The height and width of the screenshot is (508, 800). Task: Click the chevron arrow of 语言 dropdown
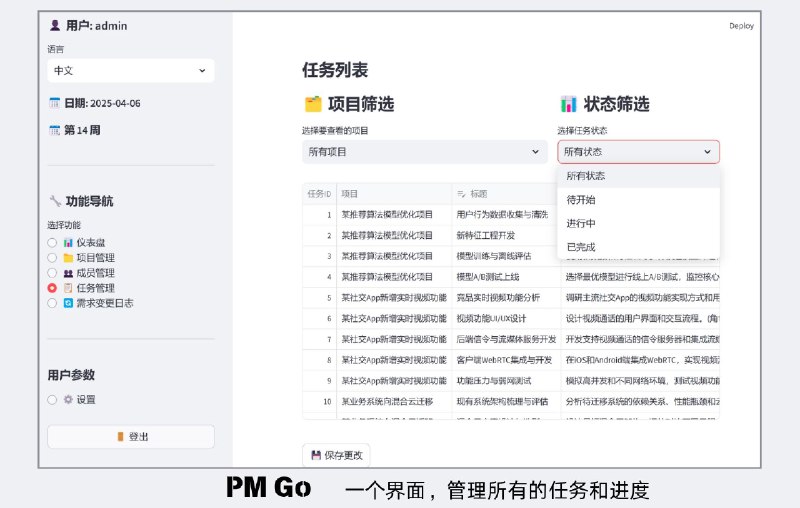(x=202, y=70)
